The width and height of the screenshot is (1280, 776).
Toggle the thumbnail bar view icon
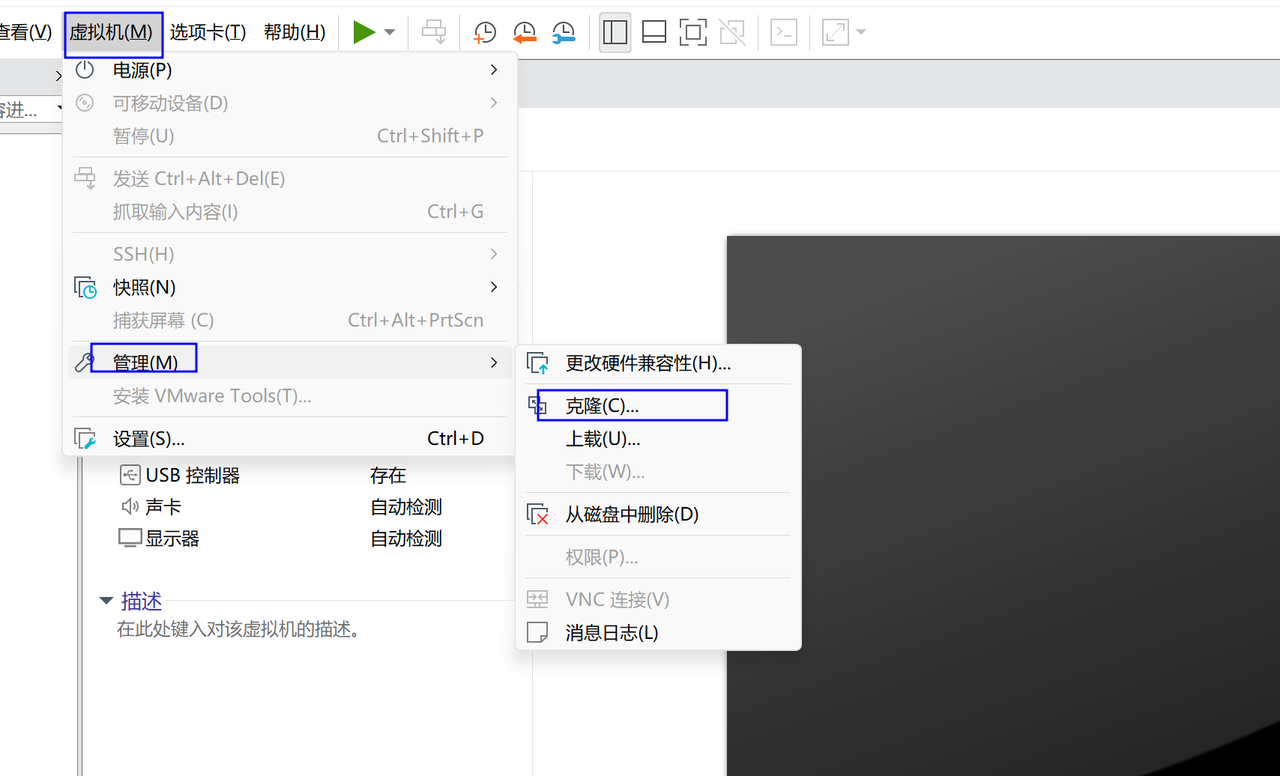[654, 32]
